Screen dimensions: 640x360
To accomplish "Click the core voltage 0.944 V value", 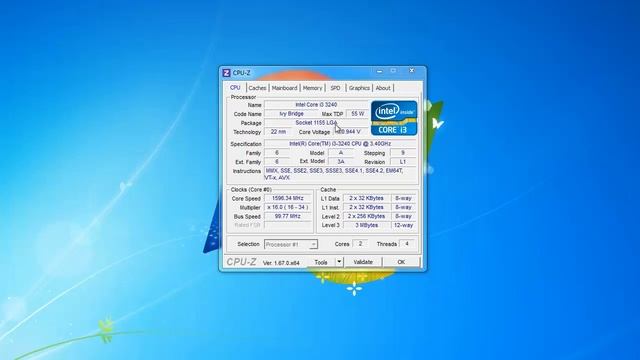I will pyautogui.click(x=350, y=132).
